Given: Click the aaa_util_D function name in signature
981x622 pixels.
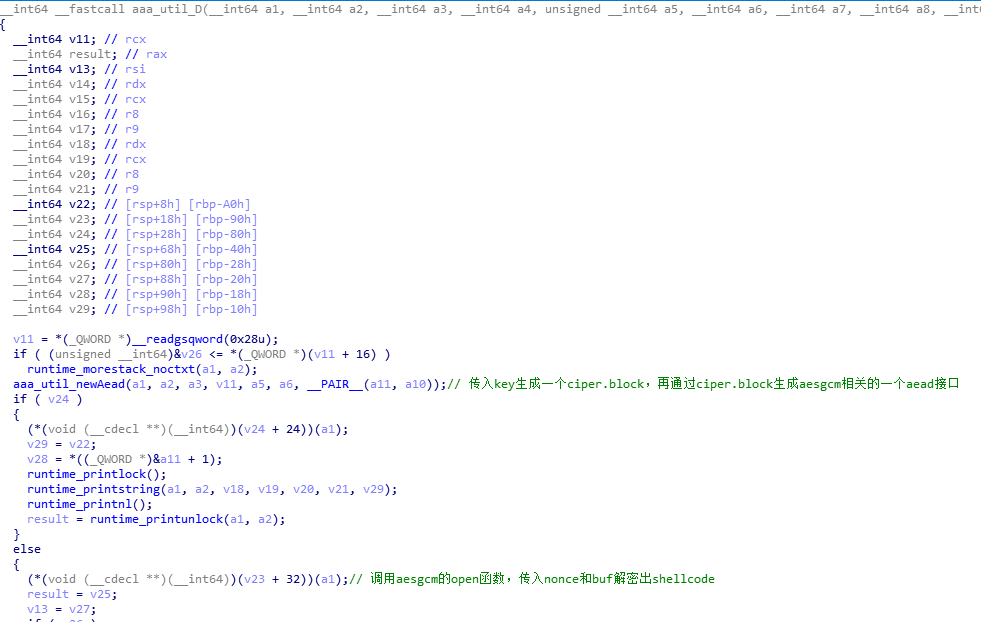Looking at the screenshot, I should (x=167, y=9).
